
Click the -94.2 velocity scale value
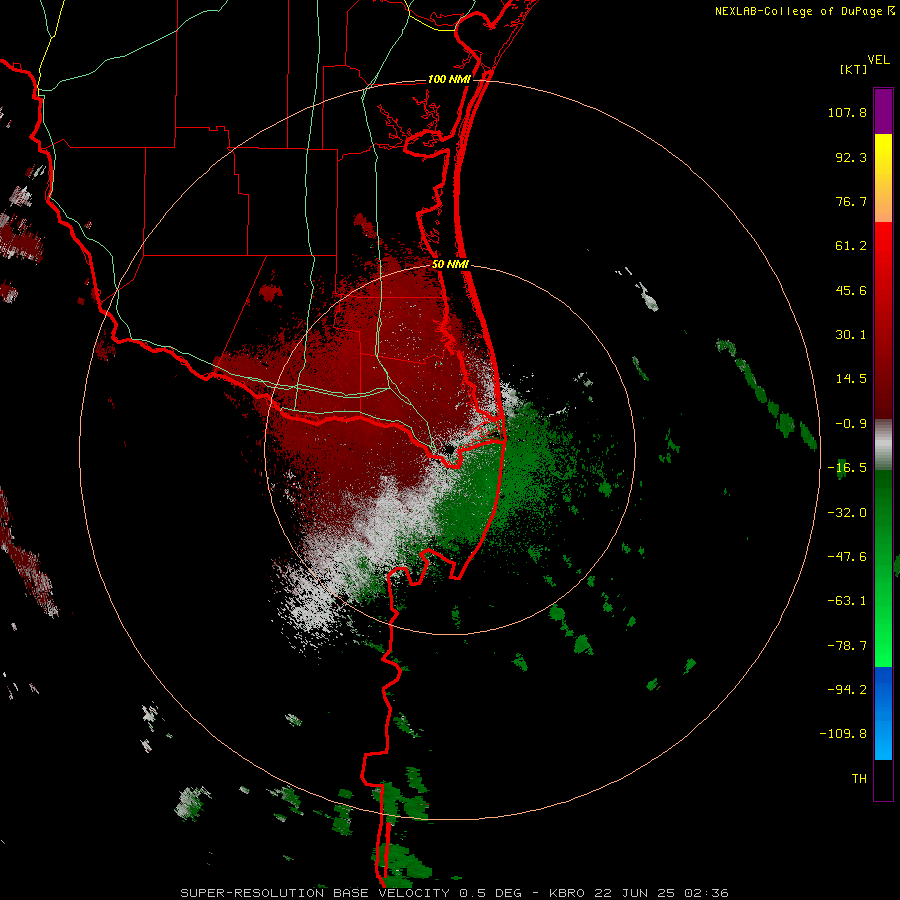coord(847,690)
